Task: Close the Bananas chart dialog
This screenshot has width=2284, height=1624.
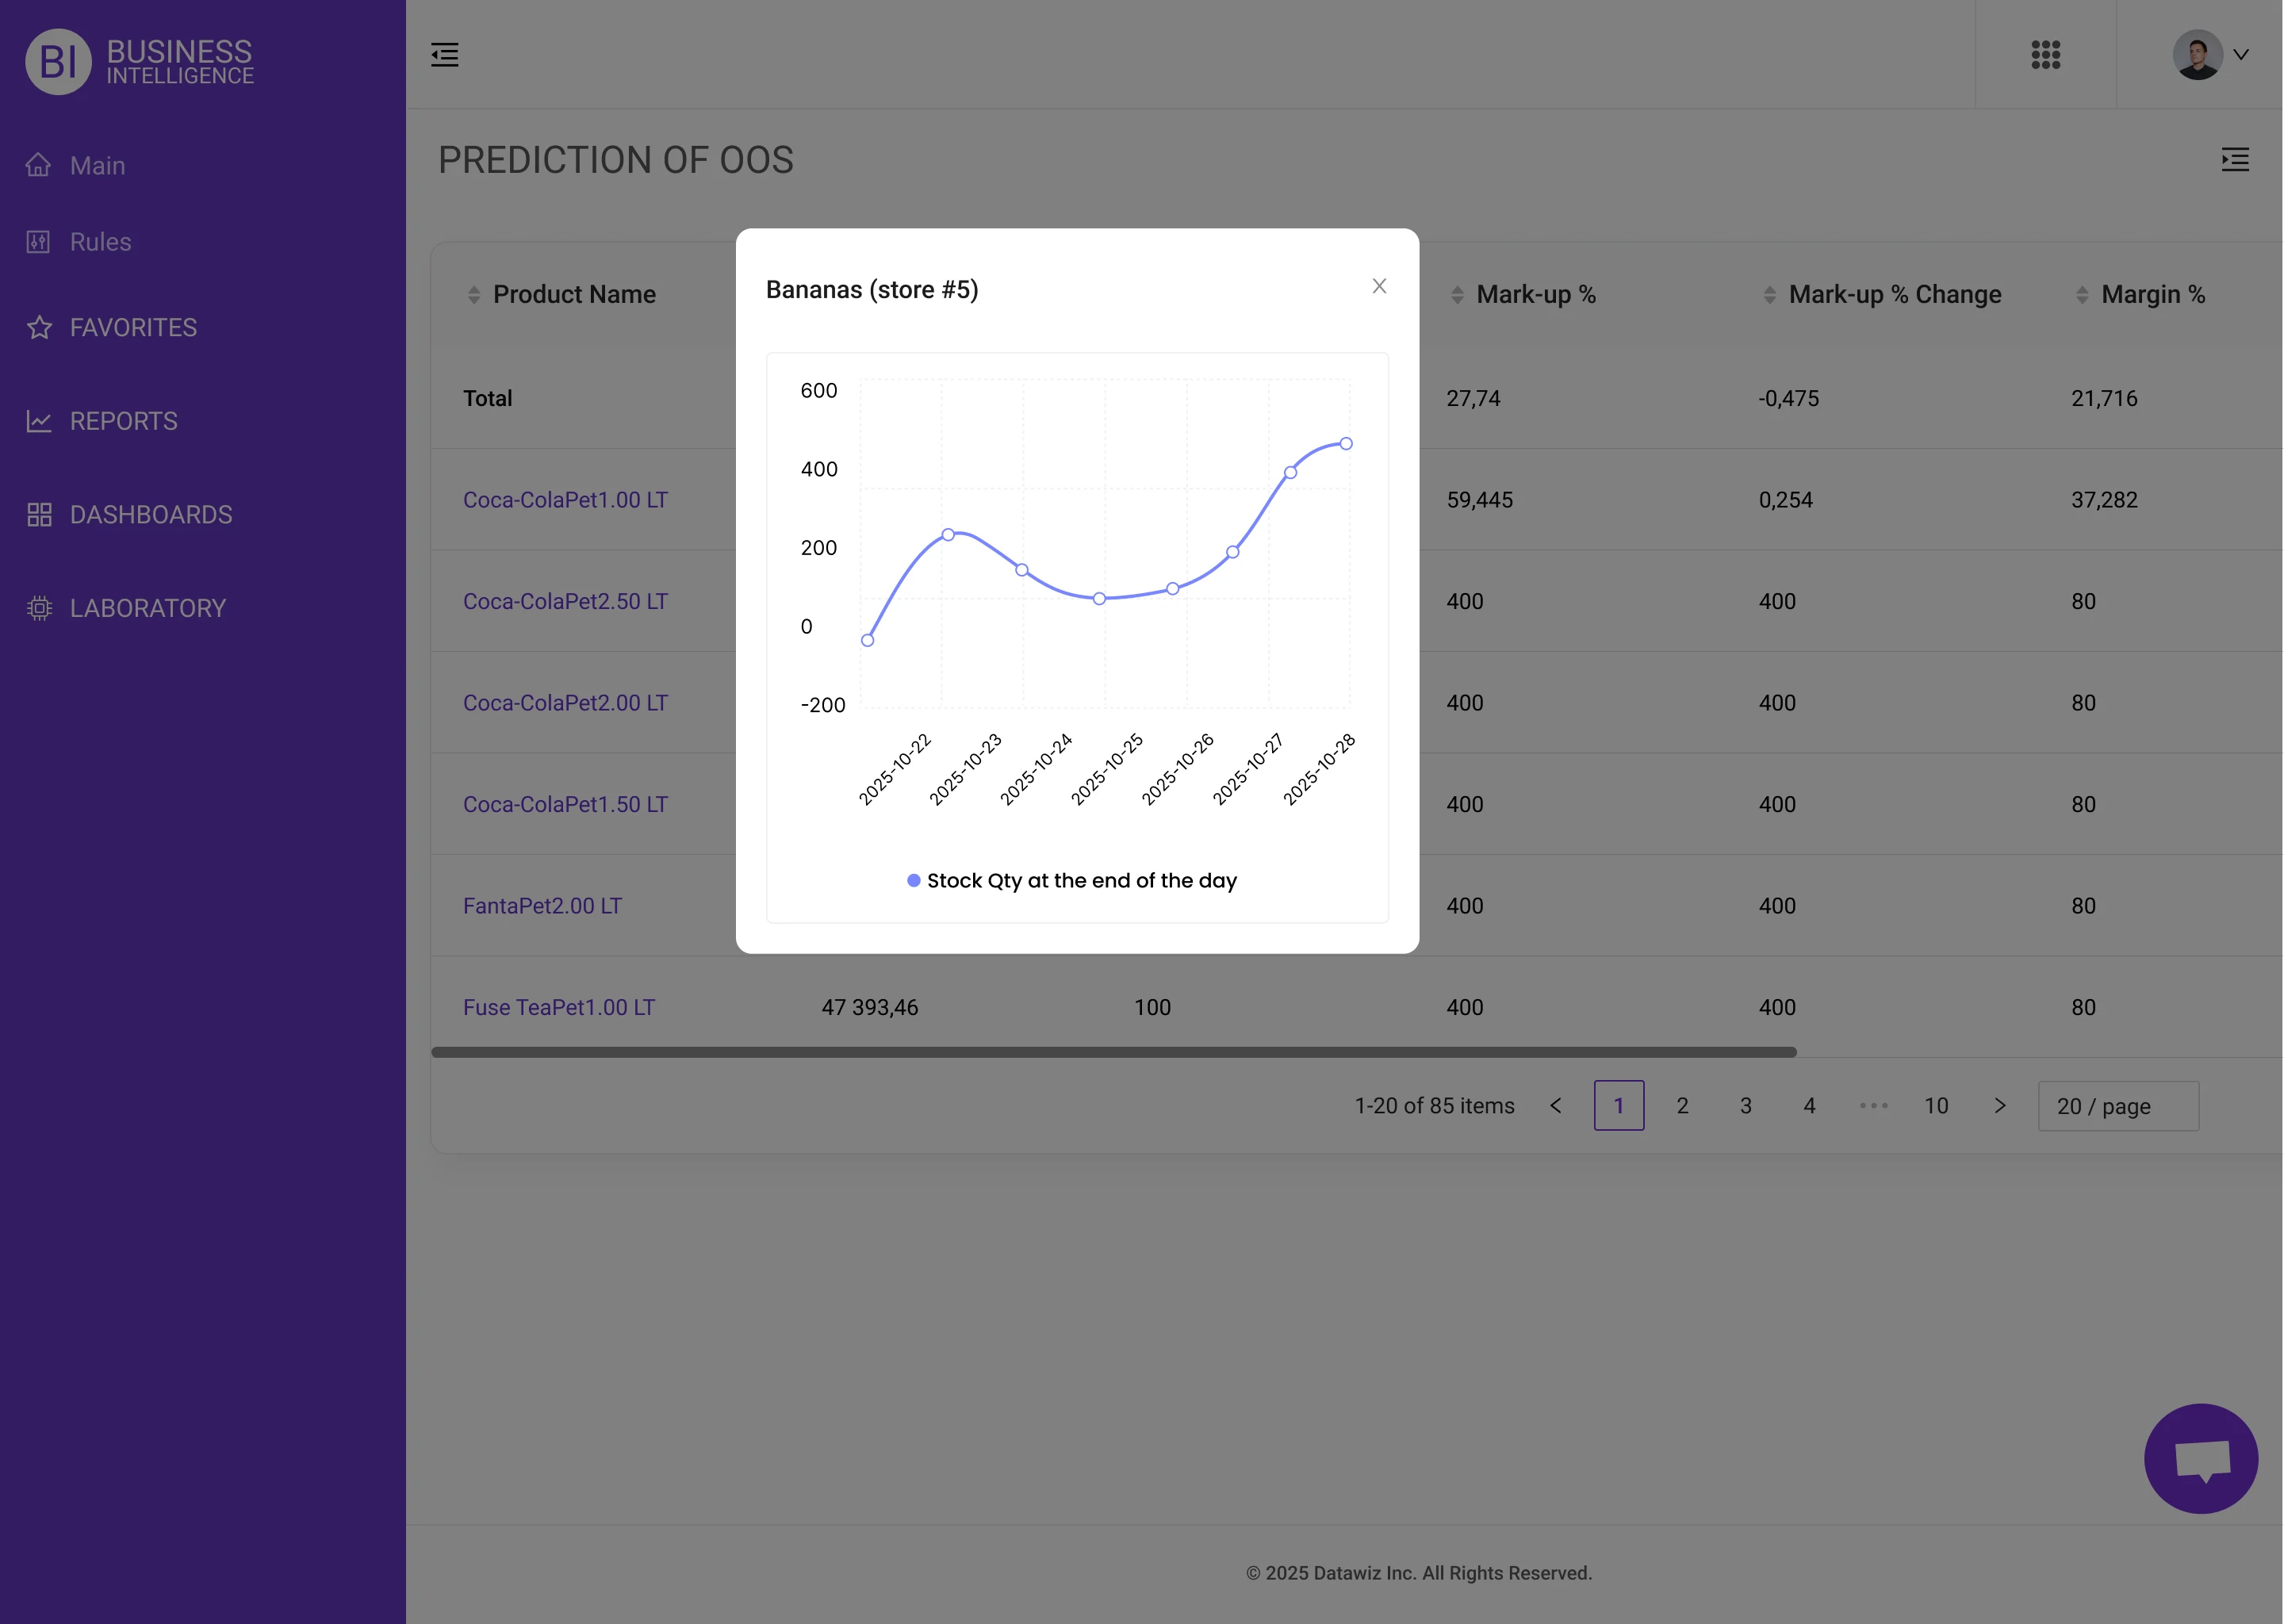Action: click(x=1379, y=286)
